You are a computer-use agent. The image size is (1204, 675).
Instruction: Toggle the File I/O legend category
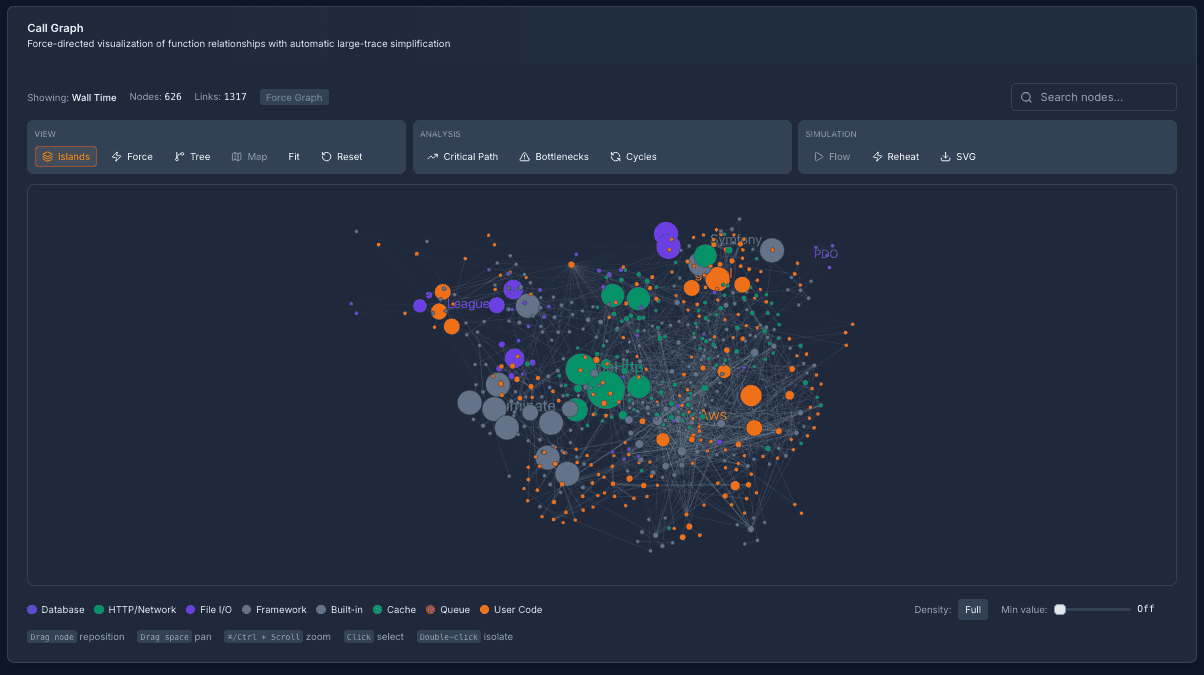click(x=209, y=609)
